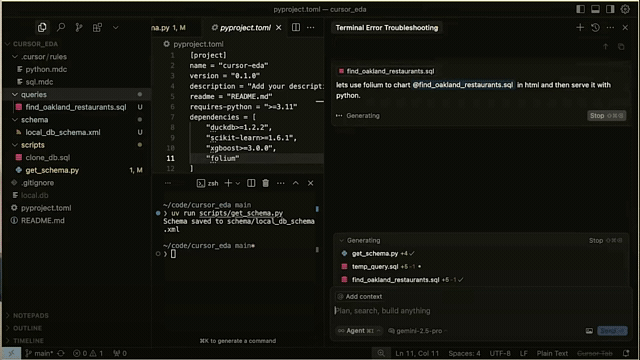The image size is (640, 360).
Task: Start a new chat with plus icon
Action: [x=580, y=27]
